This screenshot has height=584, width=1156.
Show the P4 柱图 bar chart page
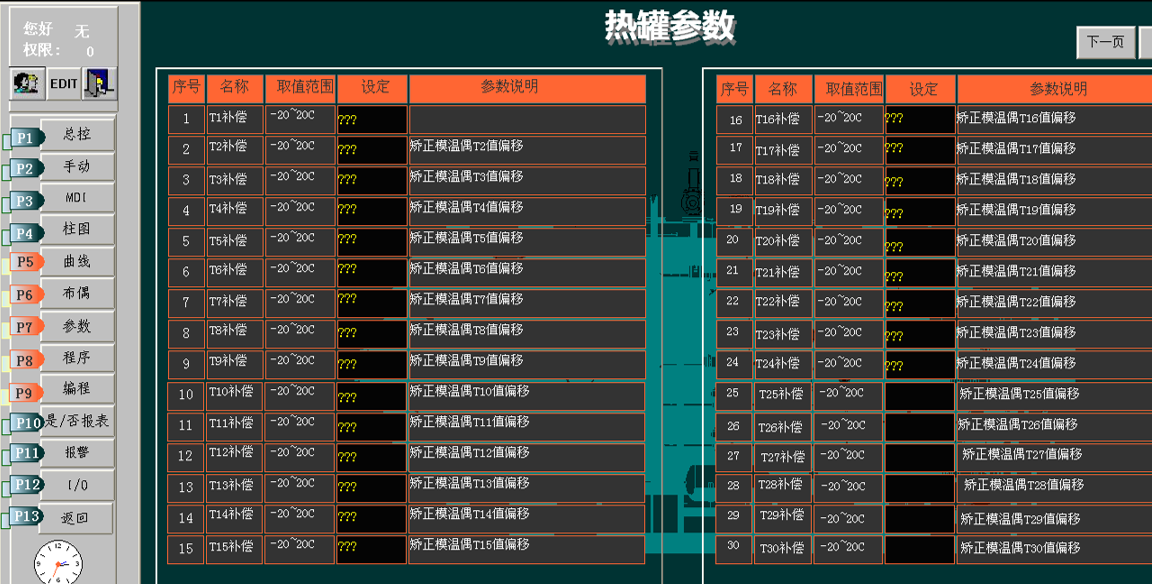click(x=75, y=230)
